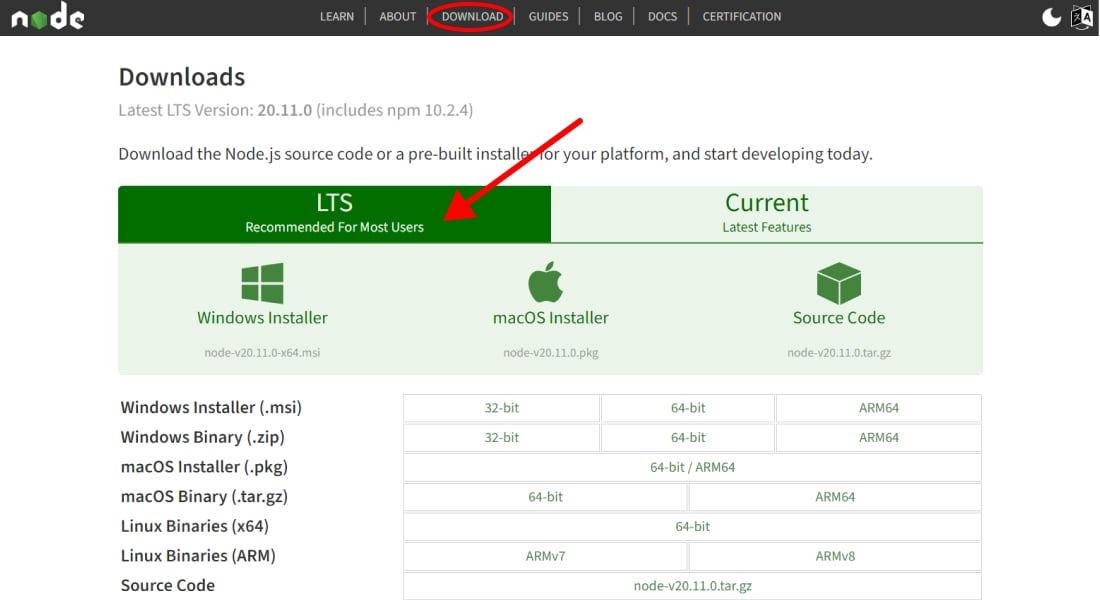Open the CERTIFICATION menu item
Image resolution: width=1100 pixels, height=600 pixels.
pyautogui.click(x=742, y=17)
